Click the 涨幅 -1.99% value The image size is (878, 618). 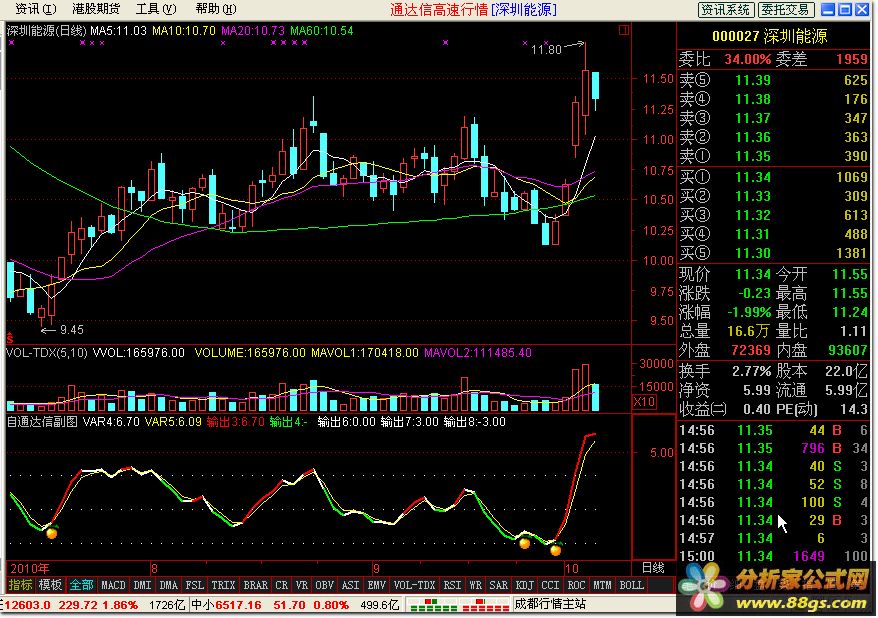pos(749,312)
